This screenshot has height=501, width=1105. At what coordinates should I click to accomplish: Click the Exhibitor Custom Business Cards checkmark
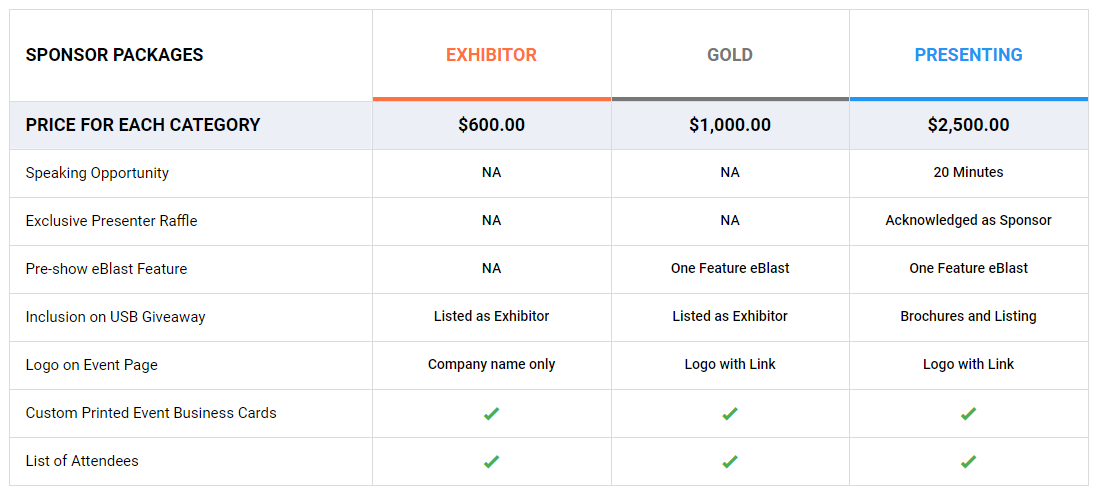(x=491, y=414)
